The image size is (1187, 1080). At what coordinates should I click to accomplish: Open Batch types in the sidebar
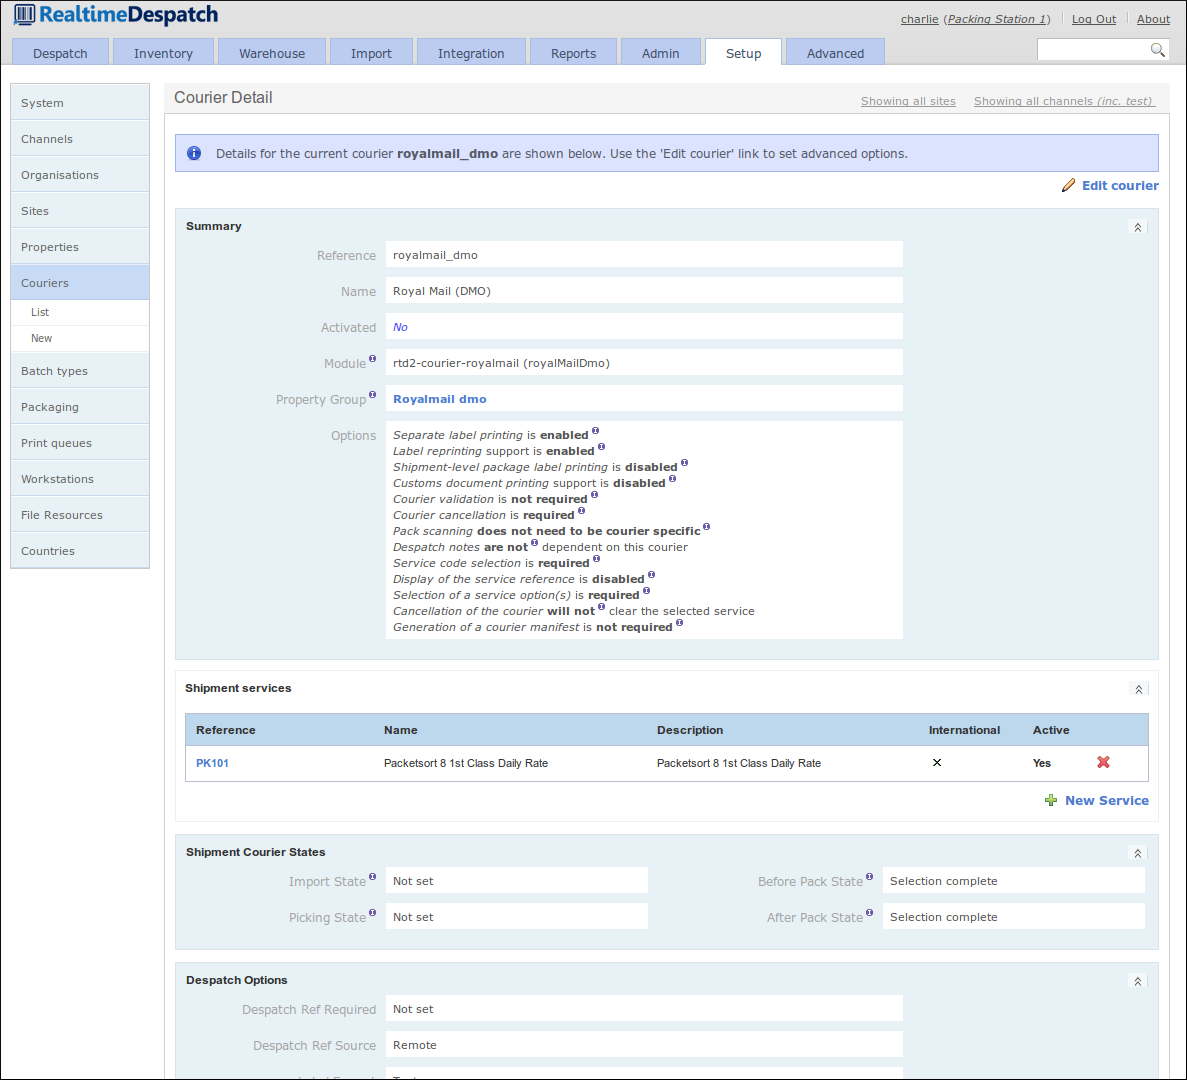[80, 371]
